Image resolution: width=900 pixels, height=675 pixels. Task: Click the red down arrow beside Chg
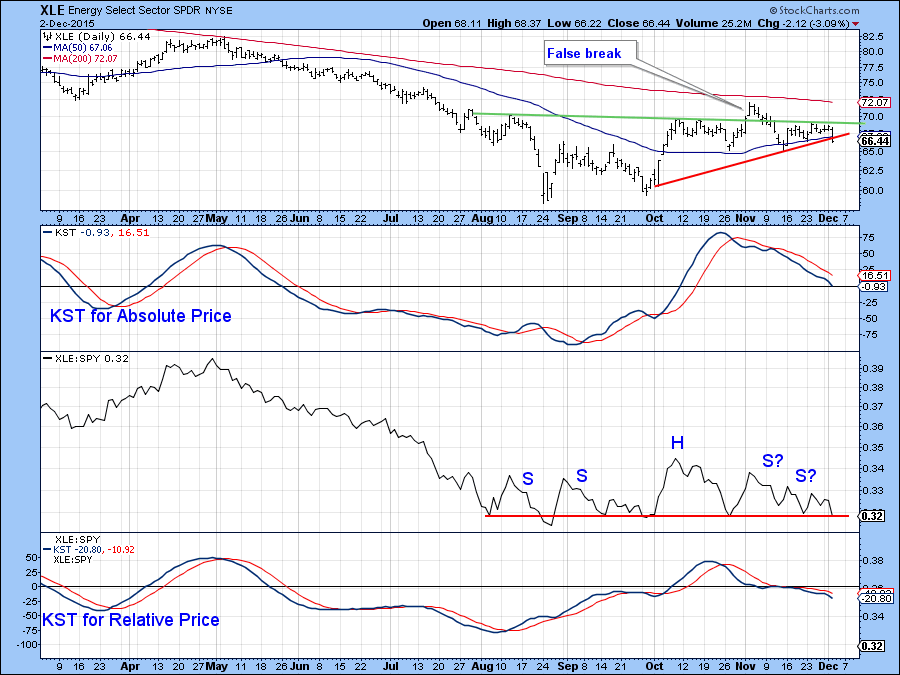coord(856,24)
